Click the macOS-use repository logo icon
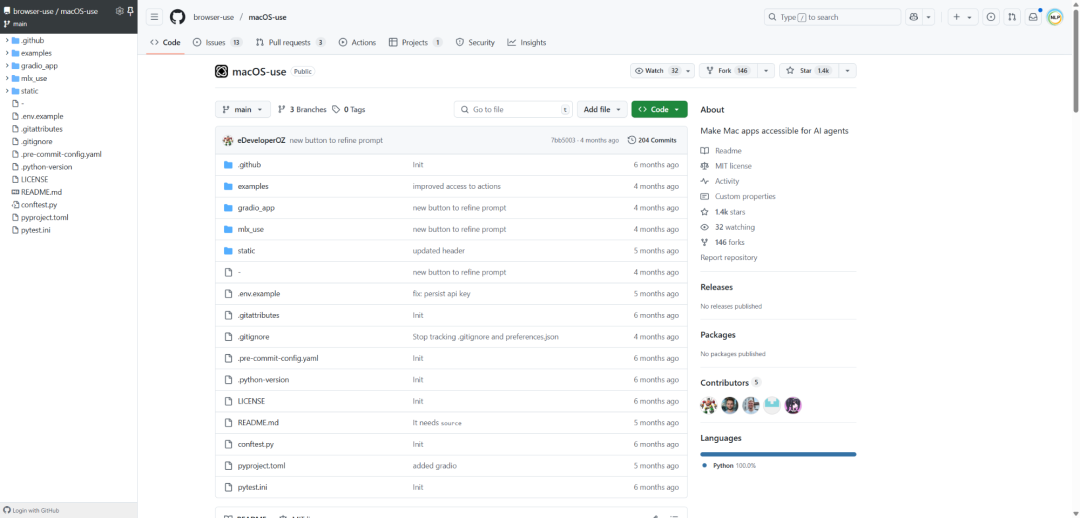1080x518 pixels. click(x=222, y=71)
